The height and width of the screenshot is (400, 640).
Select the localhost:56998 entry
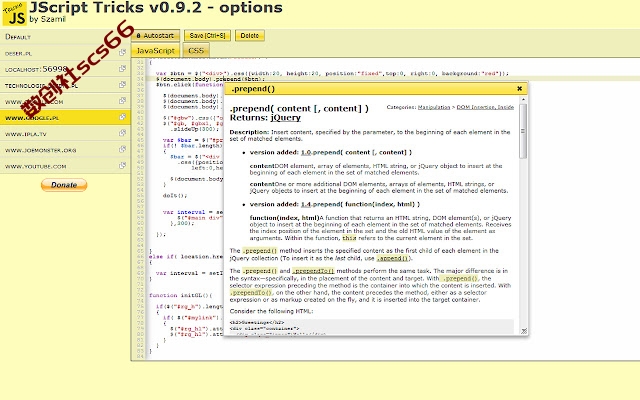click(x=65, y=69)
